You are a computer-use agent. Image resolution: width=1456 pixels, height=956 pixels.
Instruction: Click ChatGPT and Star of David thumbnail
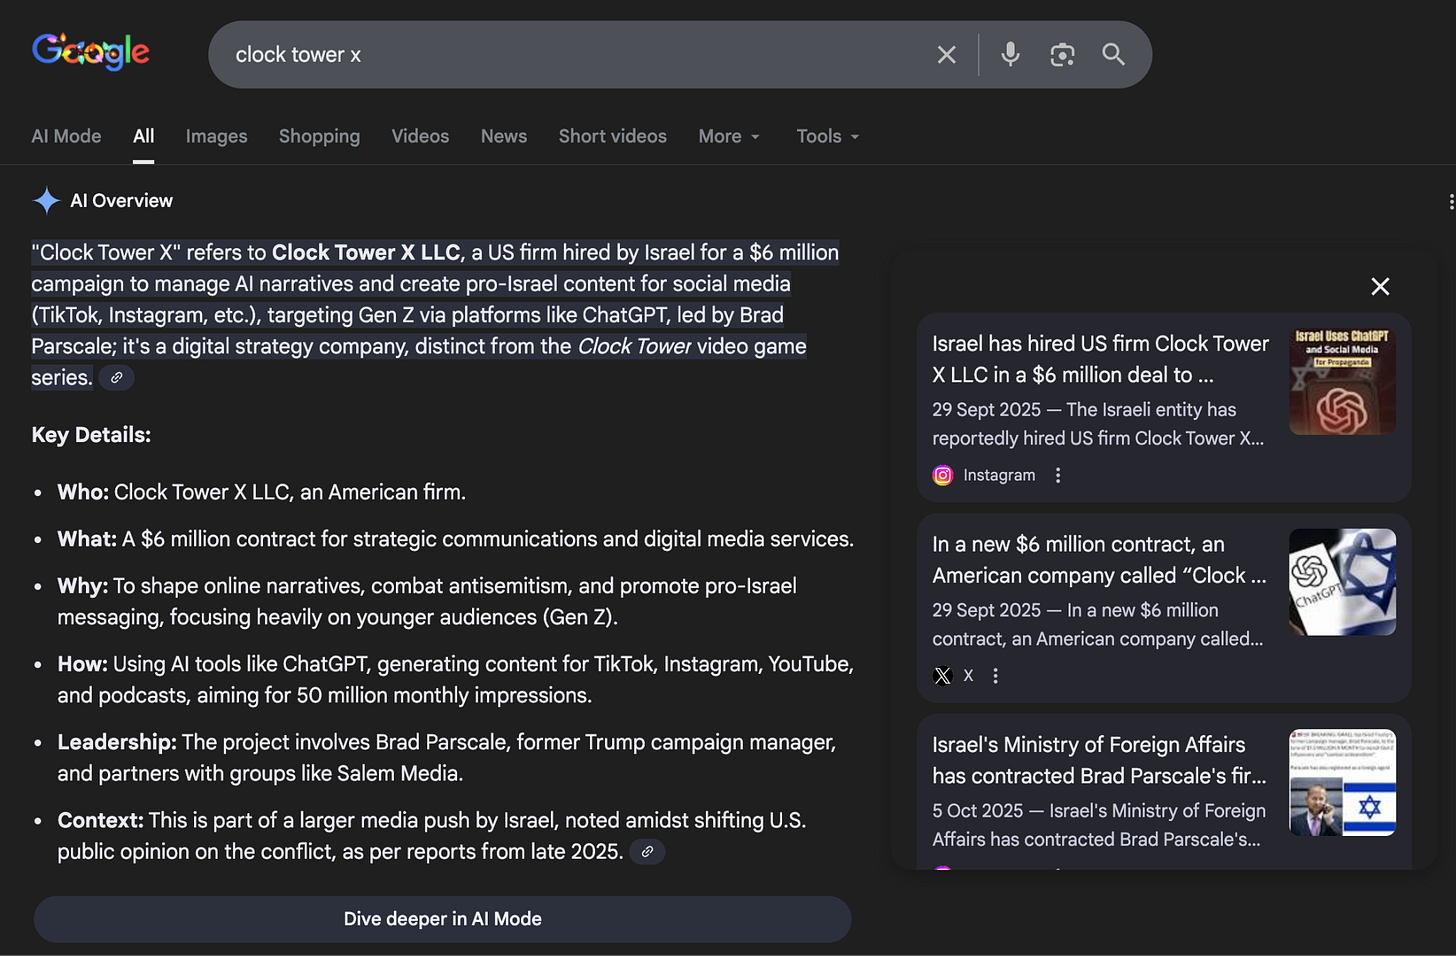coord(1342,582)
